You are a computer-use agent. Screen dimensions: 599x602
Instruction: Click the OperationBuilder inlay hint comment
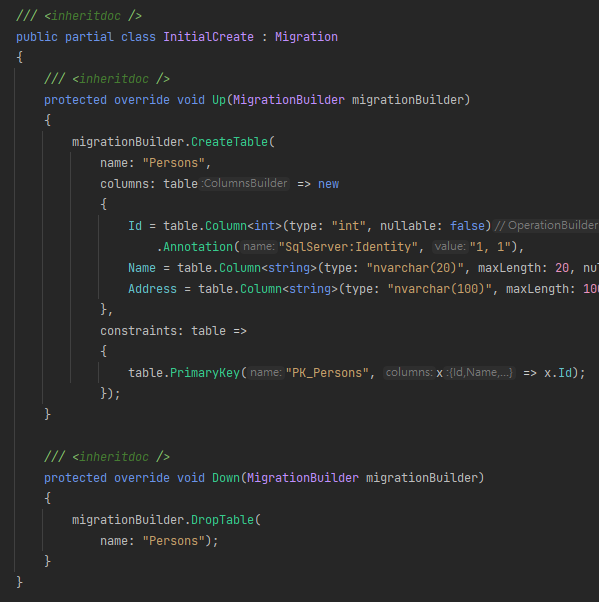tap(546, 225)
